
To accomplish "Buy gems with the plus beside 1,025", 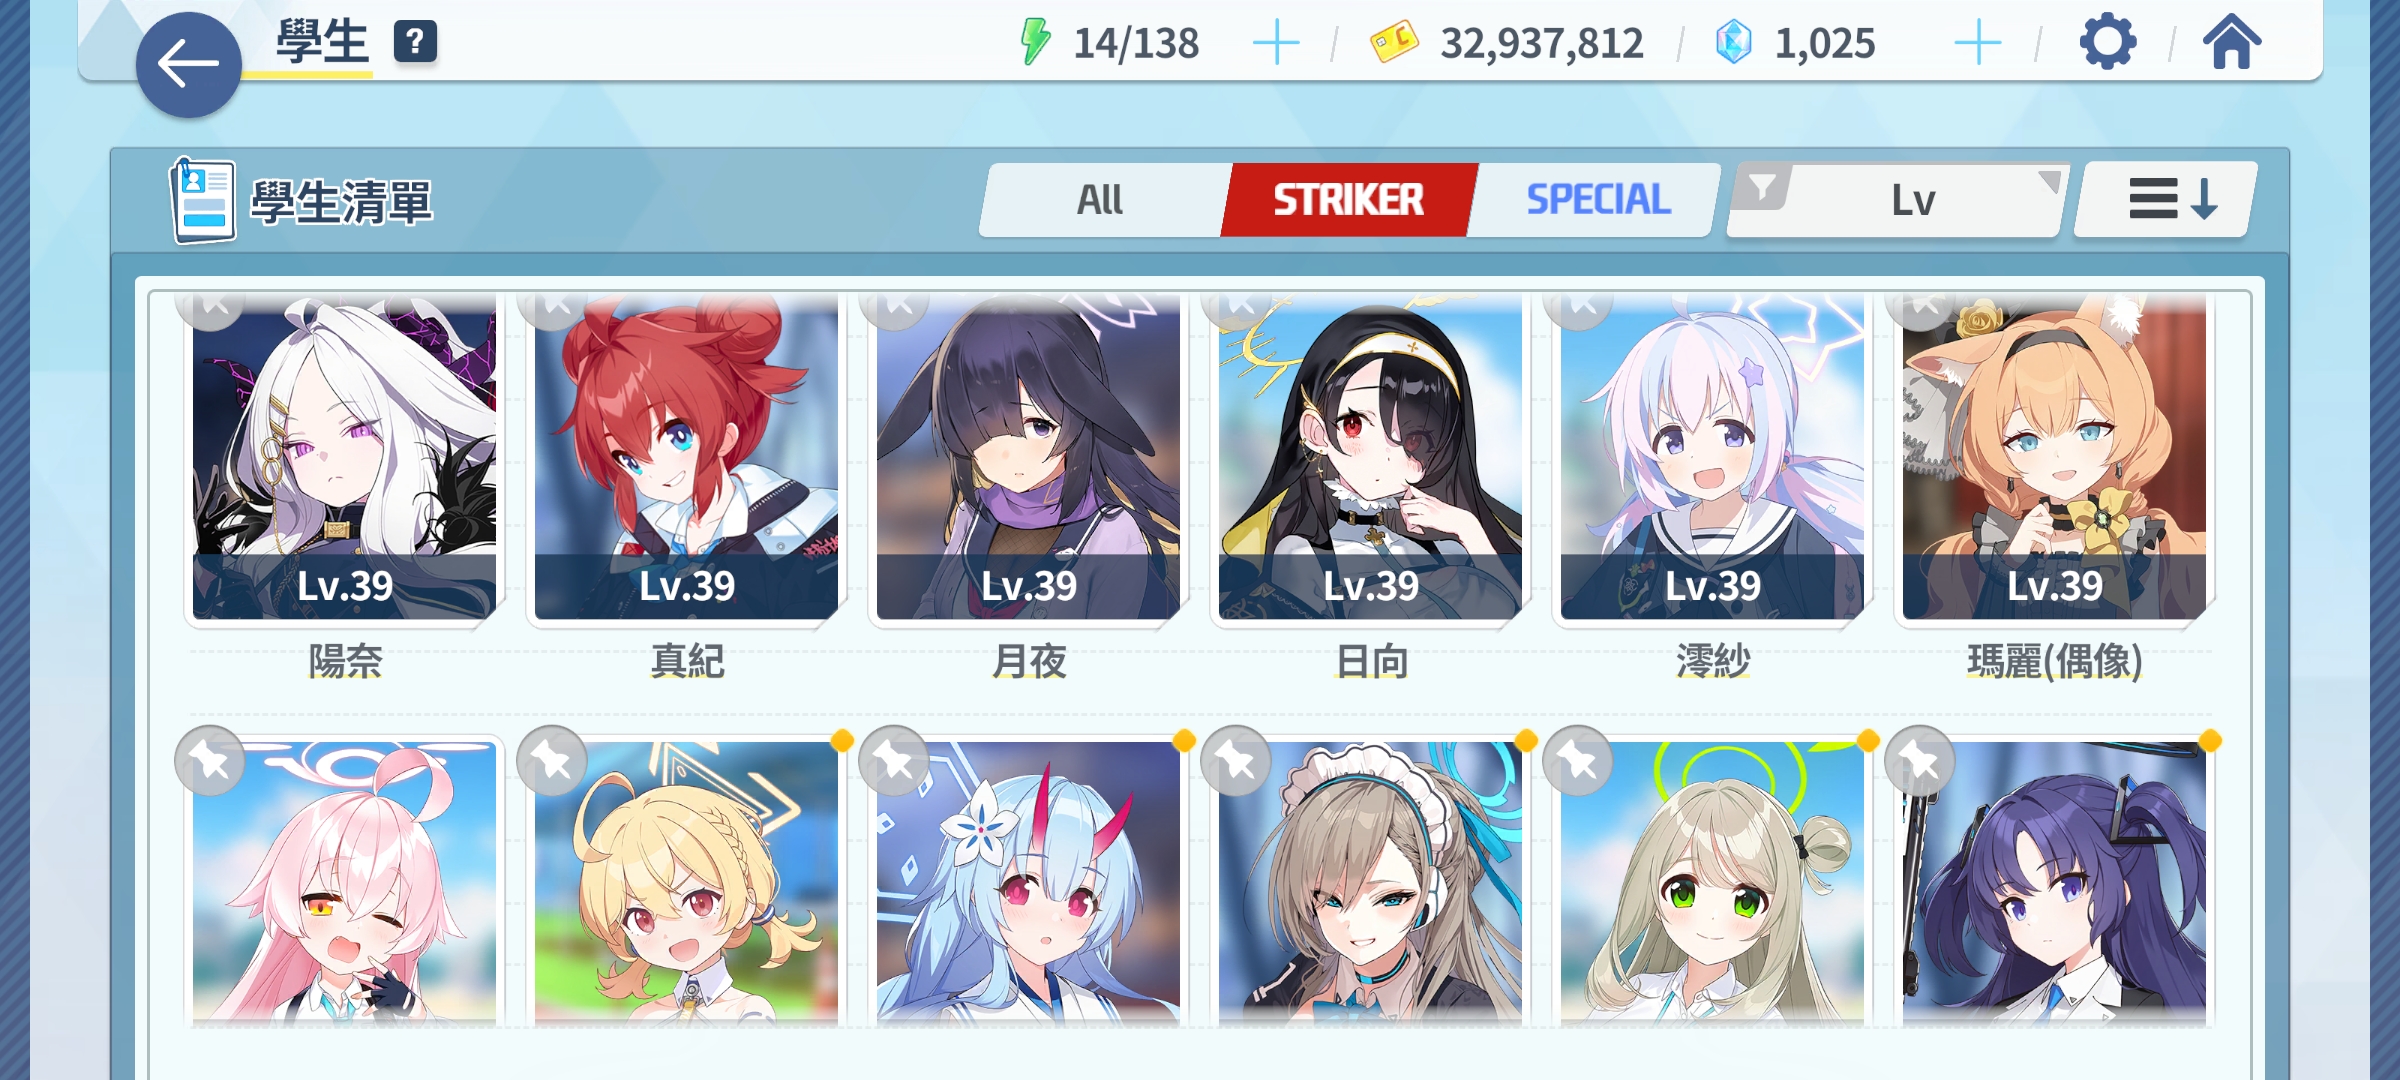I will pos(1977,44).
